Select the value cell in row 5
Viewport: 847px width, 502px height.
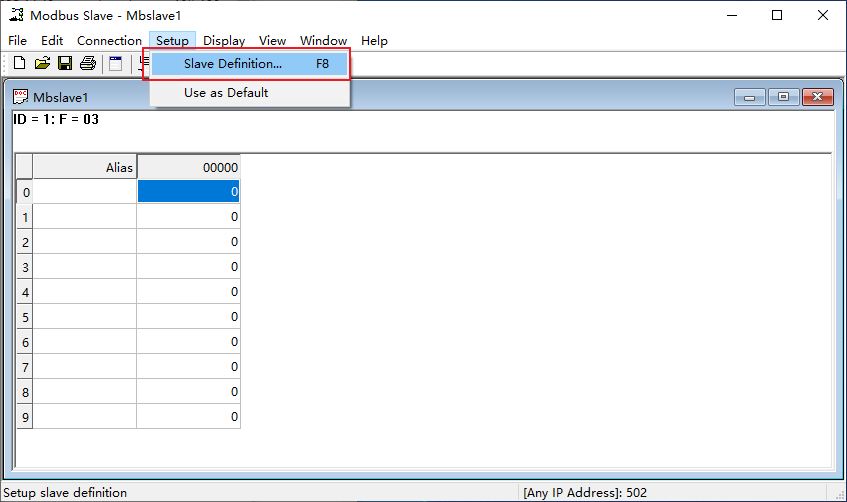pos(189,317)
